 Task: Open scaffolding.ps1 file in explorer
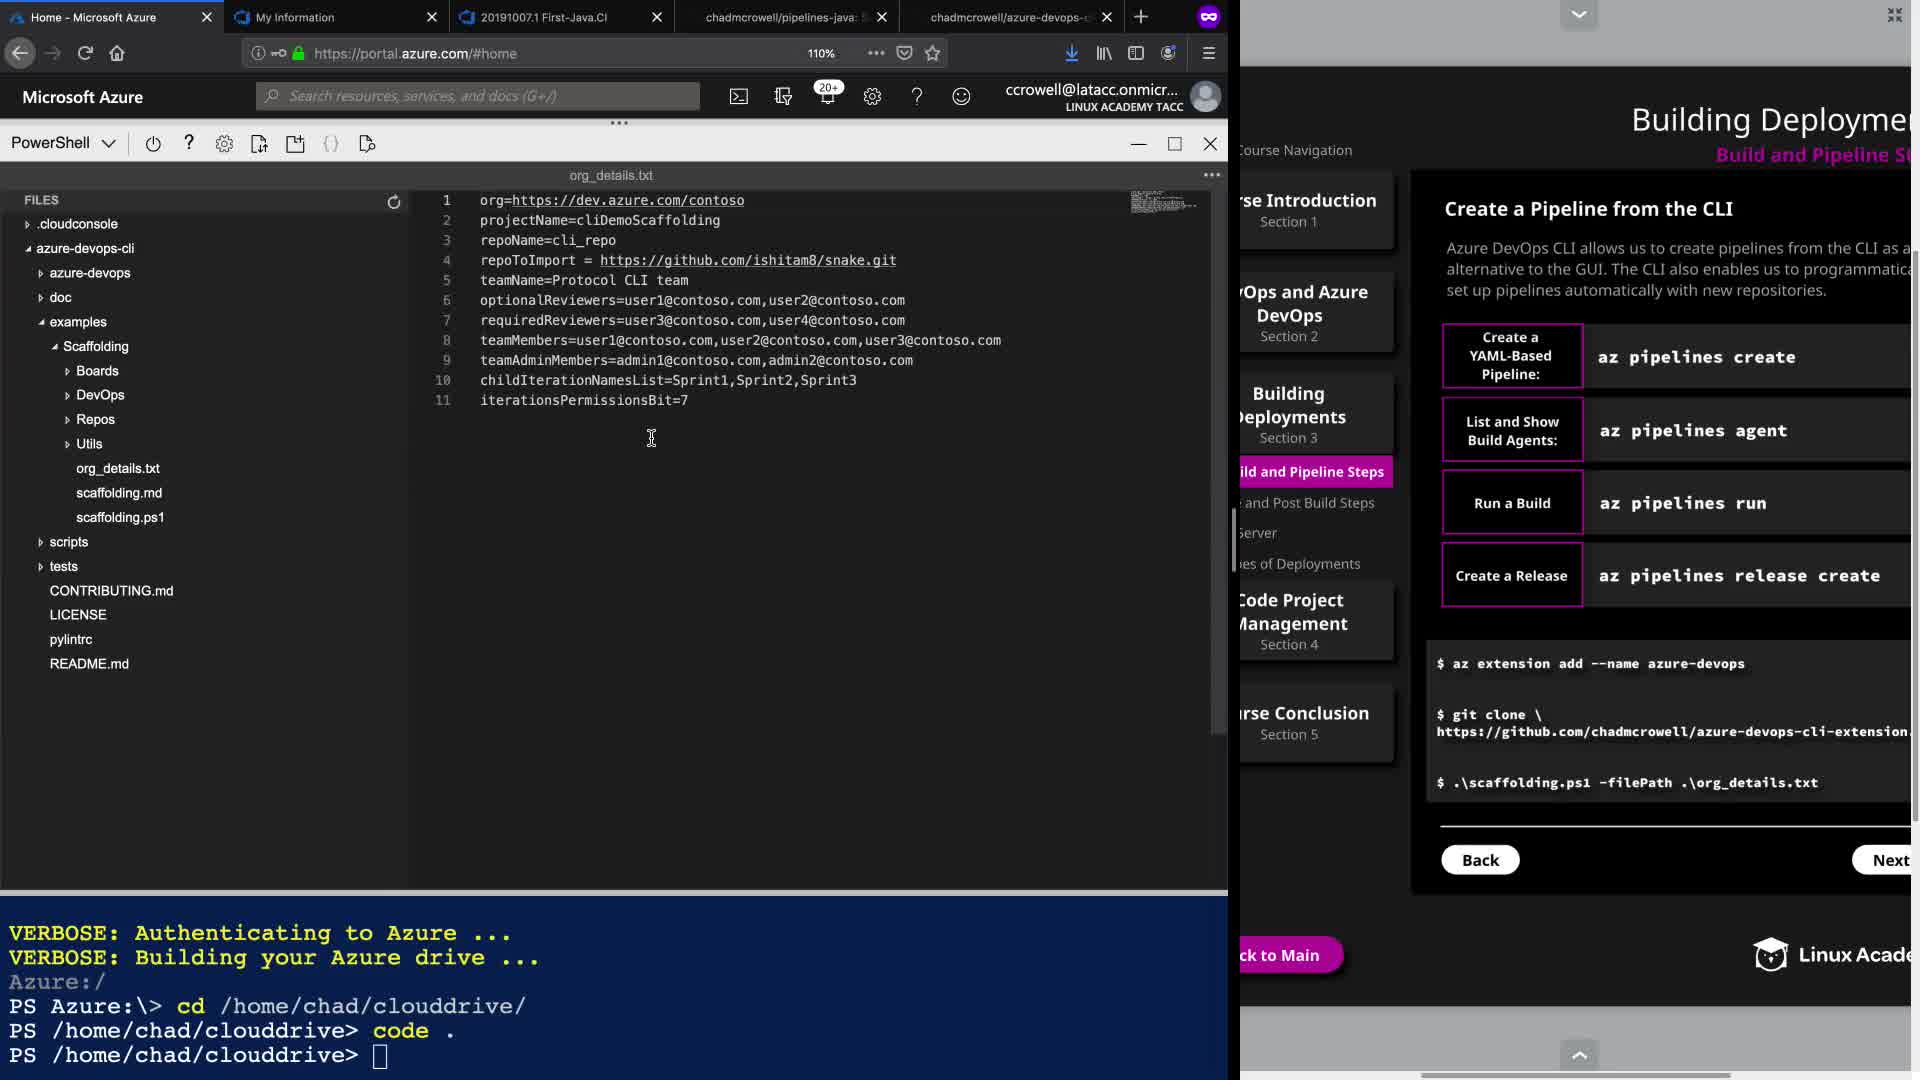pyautogui.click(x=120, y=518)
